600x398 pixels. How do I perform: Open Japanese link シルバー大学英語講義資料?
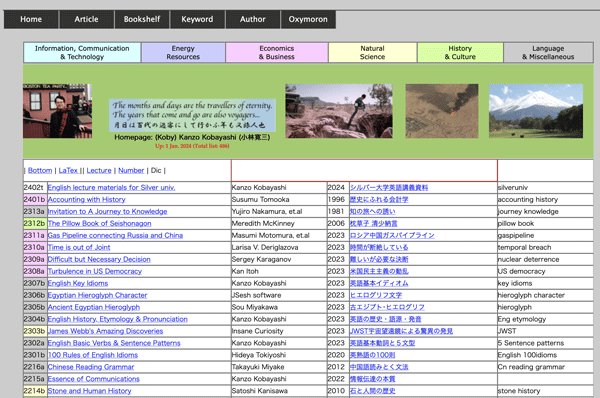point(389,188)
